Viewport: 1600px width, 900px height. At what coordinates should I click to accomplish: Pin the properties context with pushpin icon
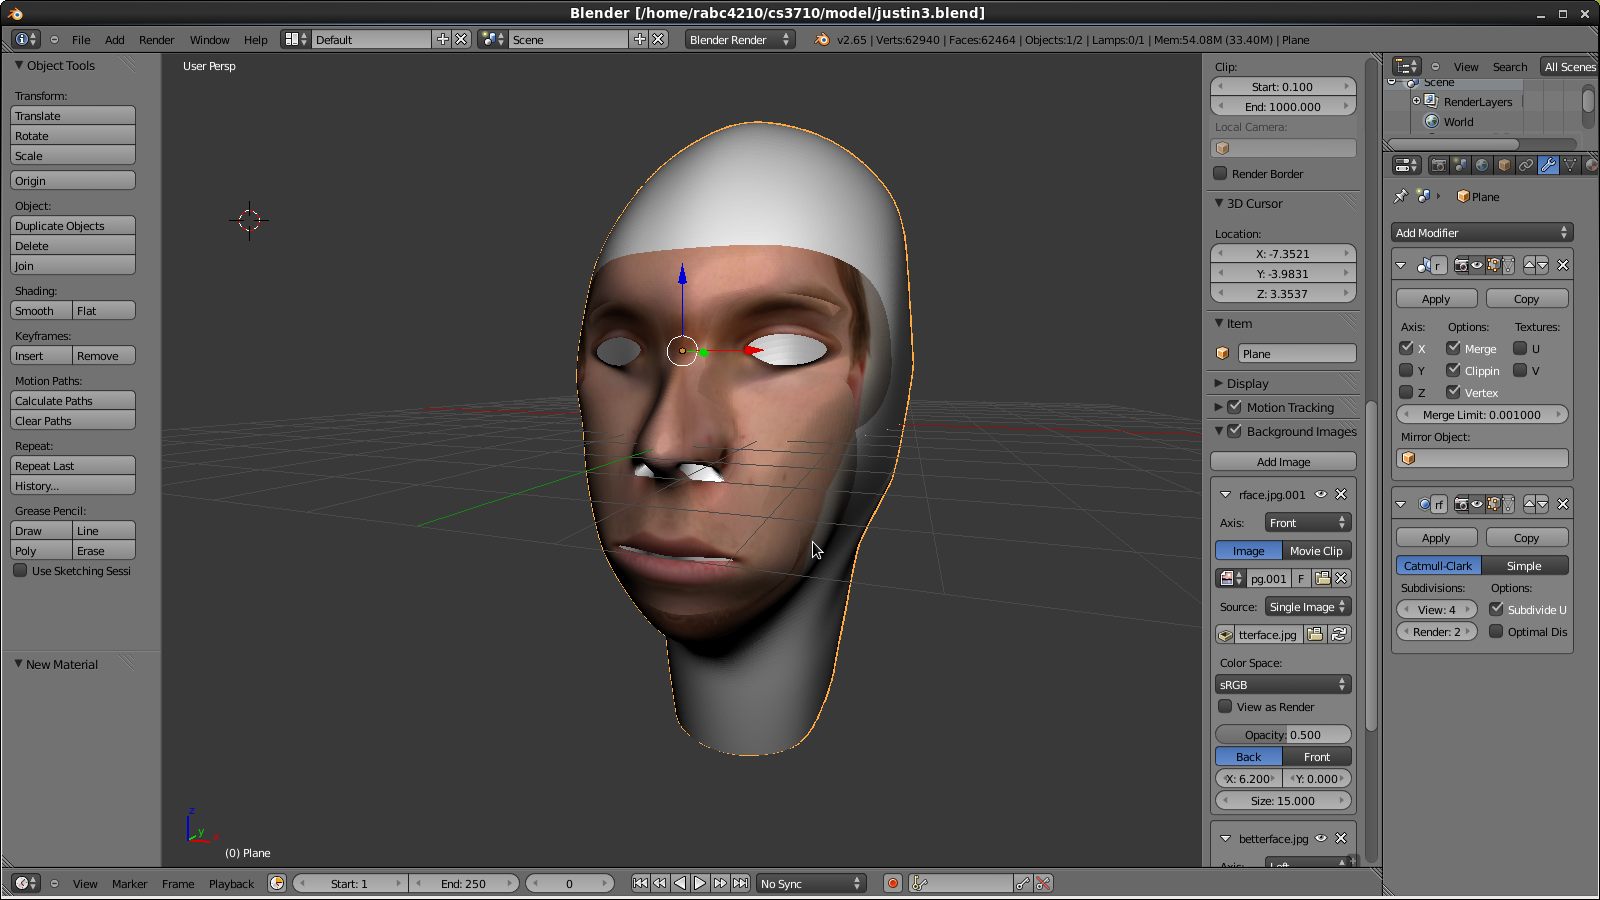[1401, 197]
